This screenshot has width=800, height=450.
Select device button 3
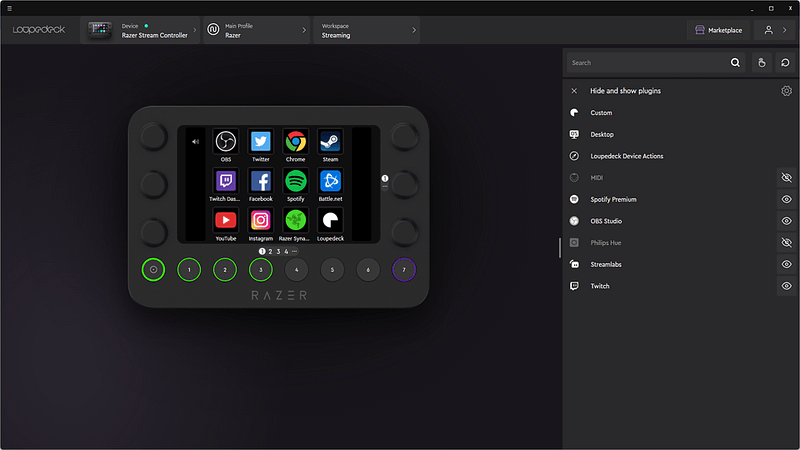point(261,269)
